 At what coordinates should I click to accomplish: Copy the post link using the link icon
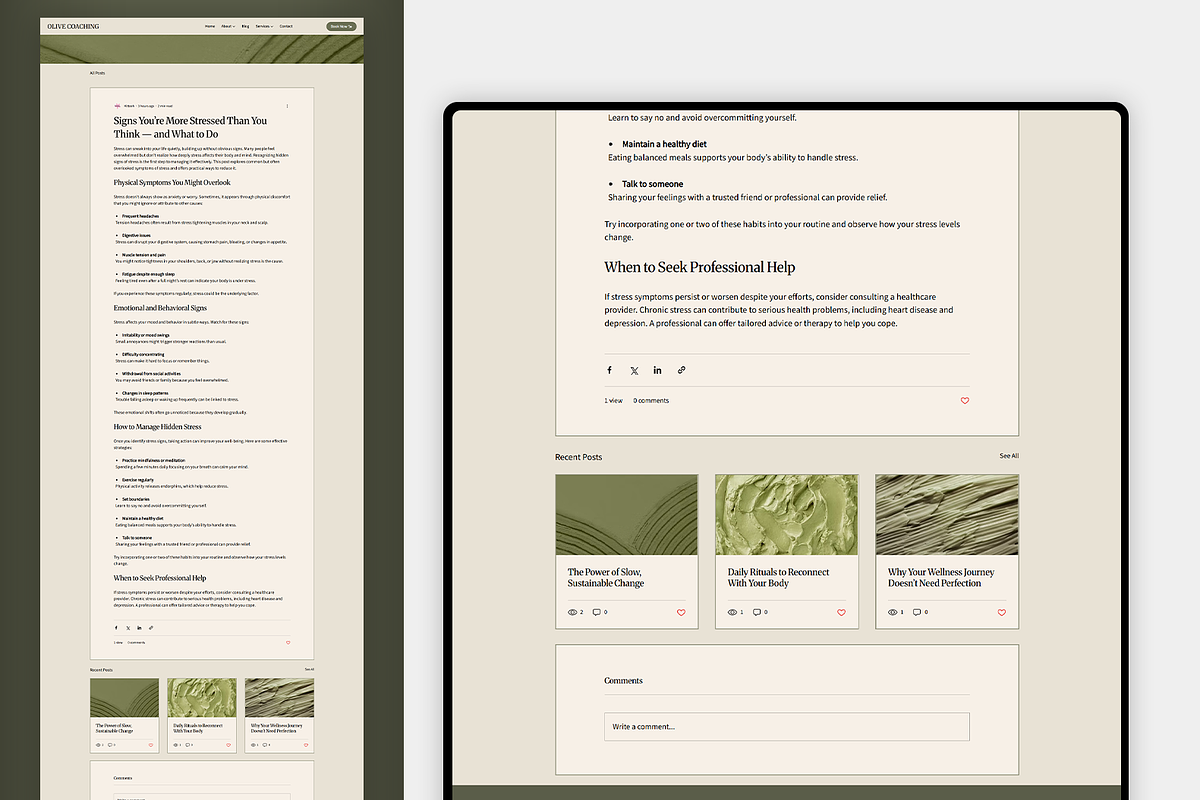[681, 370]
